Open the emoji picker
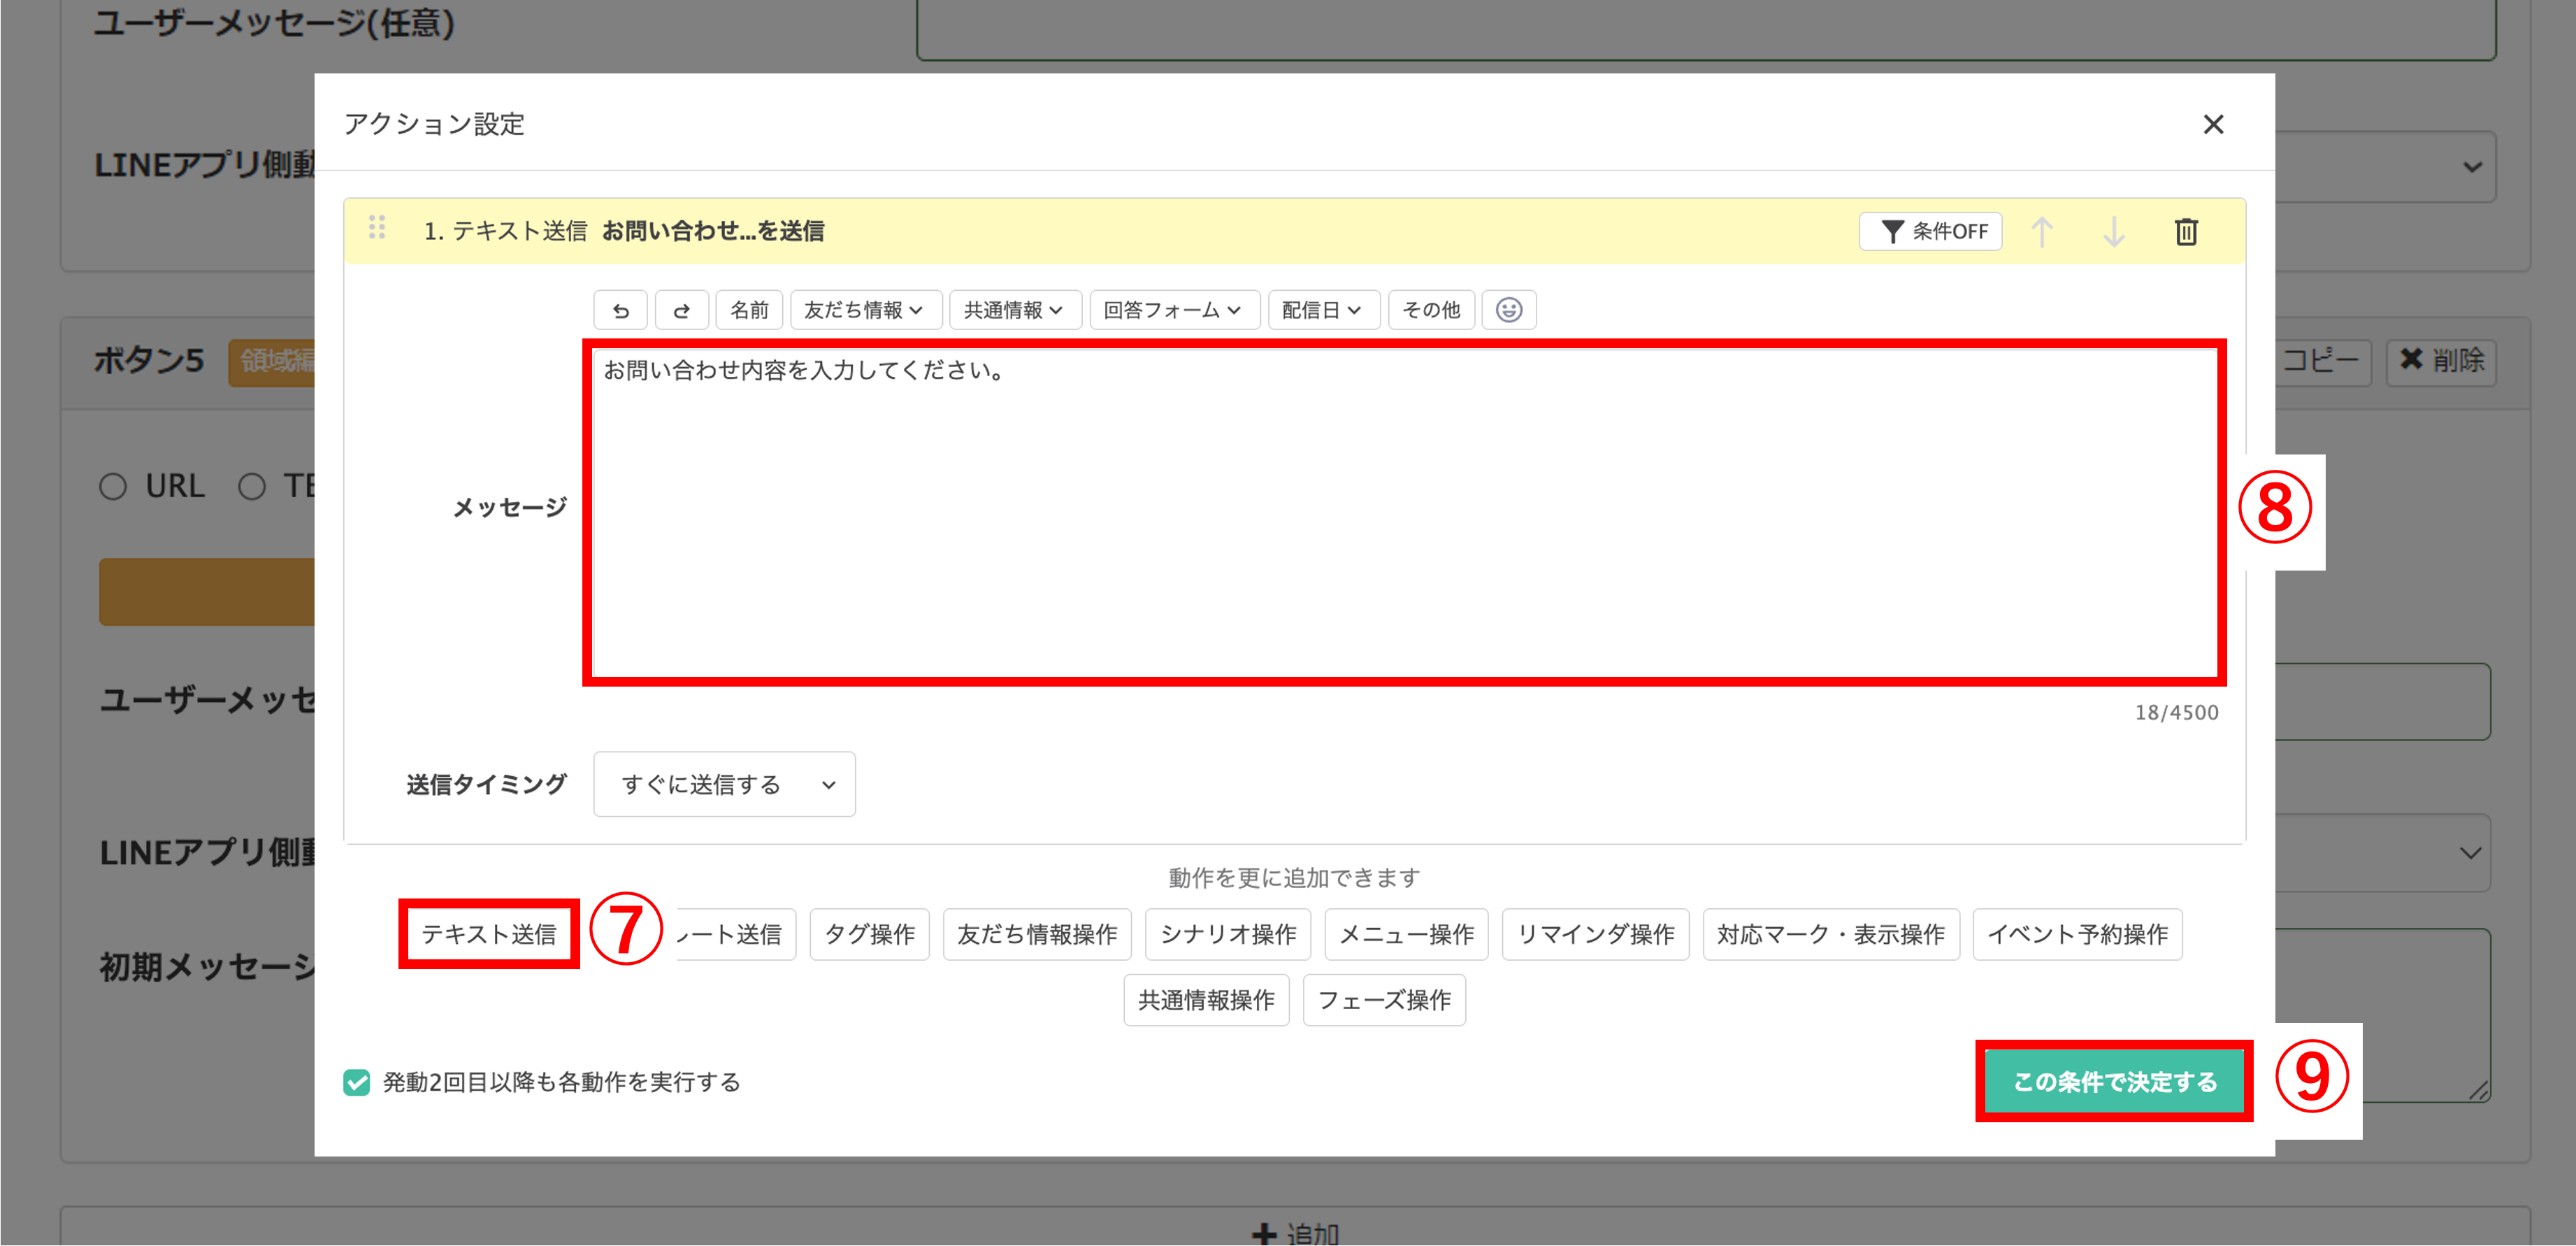Viewport: 2576px width, 1246px height. coord(1508,310)
